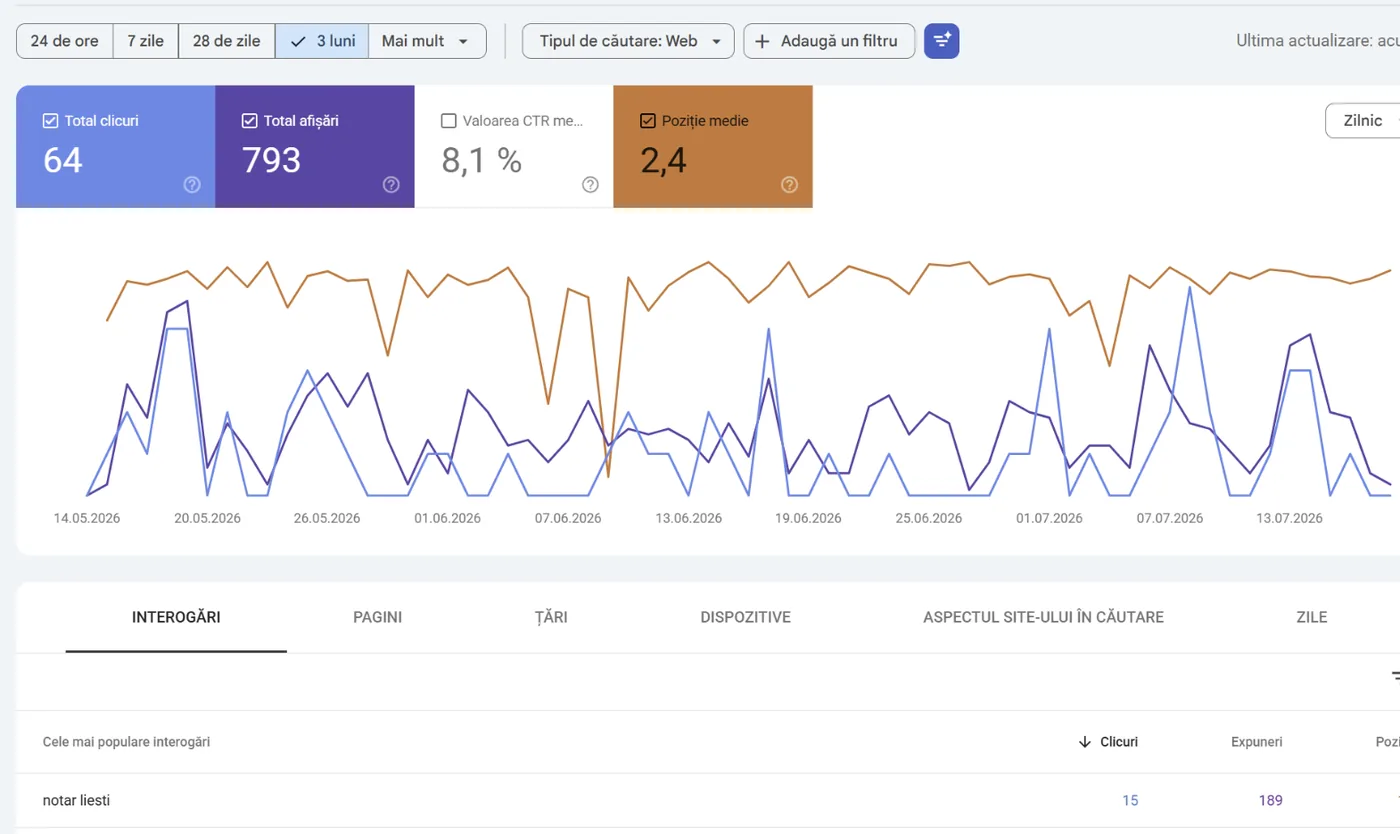1400x834 pixels.
Task: Click the impressions value 189
Action: pyautogui.click(x=1271, y=800)
